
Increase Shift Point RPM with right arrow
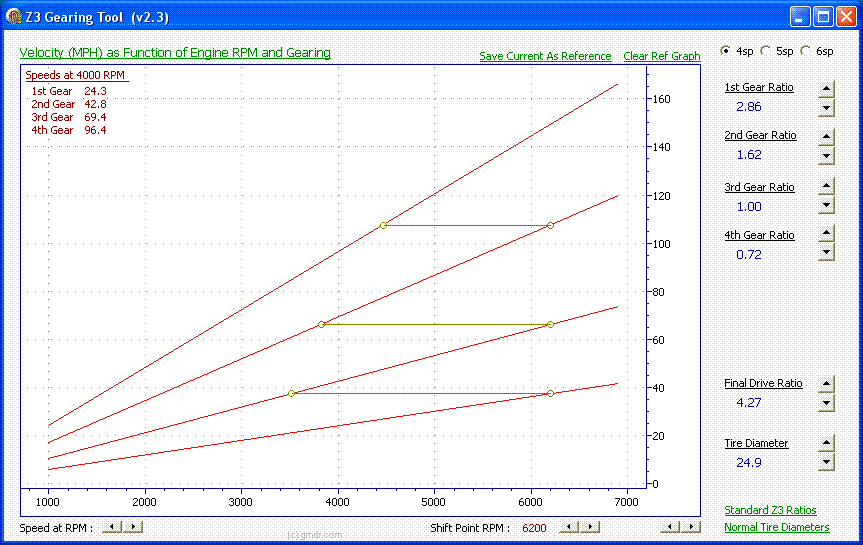coord(592,527)
